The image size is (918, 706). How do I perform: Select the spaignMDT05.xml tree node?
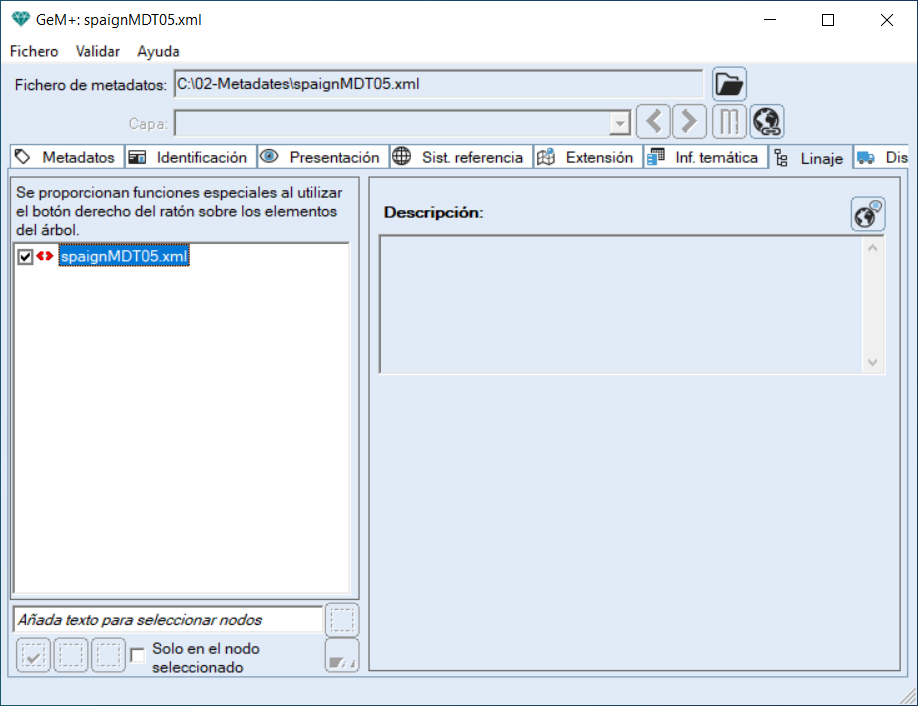(x=124, y=257)
